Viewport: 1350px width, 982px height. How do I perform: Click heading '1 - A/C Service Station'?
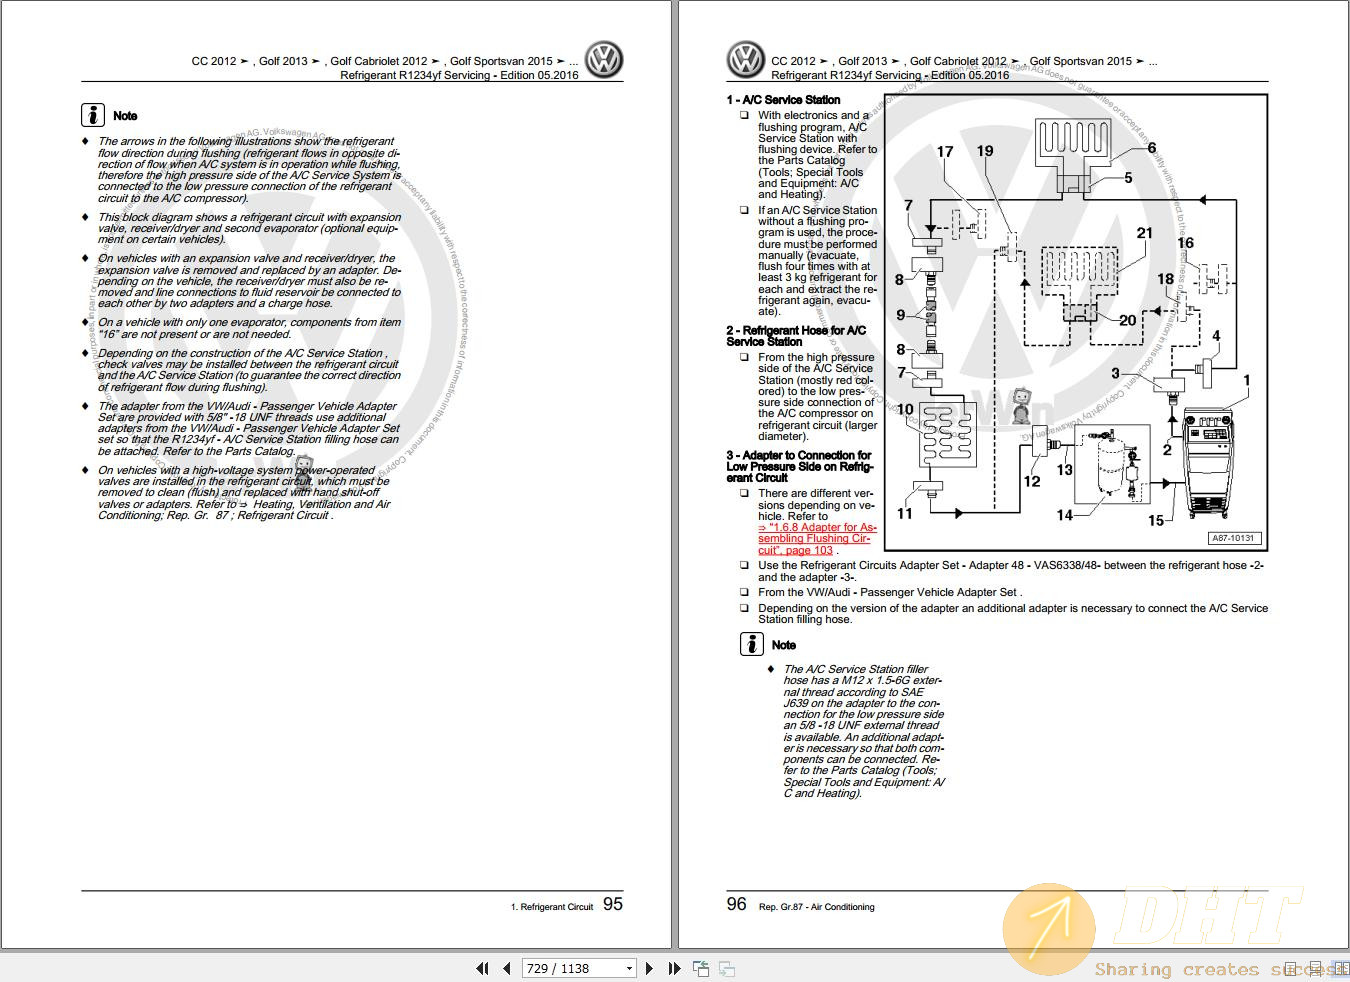[783, 100]
